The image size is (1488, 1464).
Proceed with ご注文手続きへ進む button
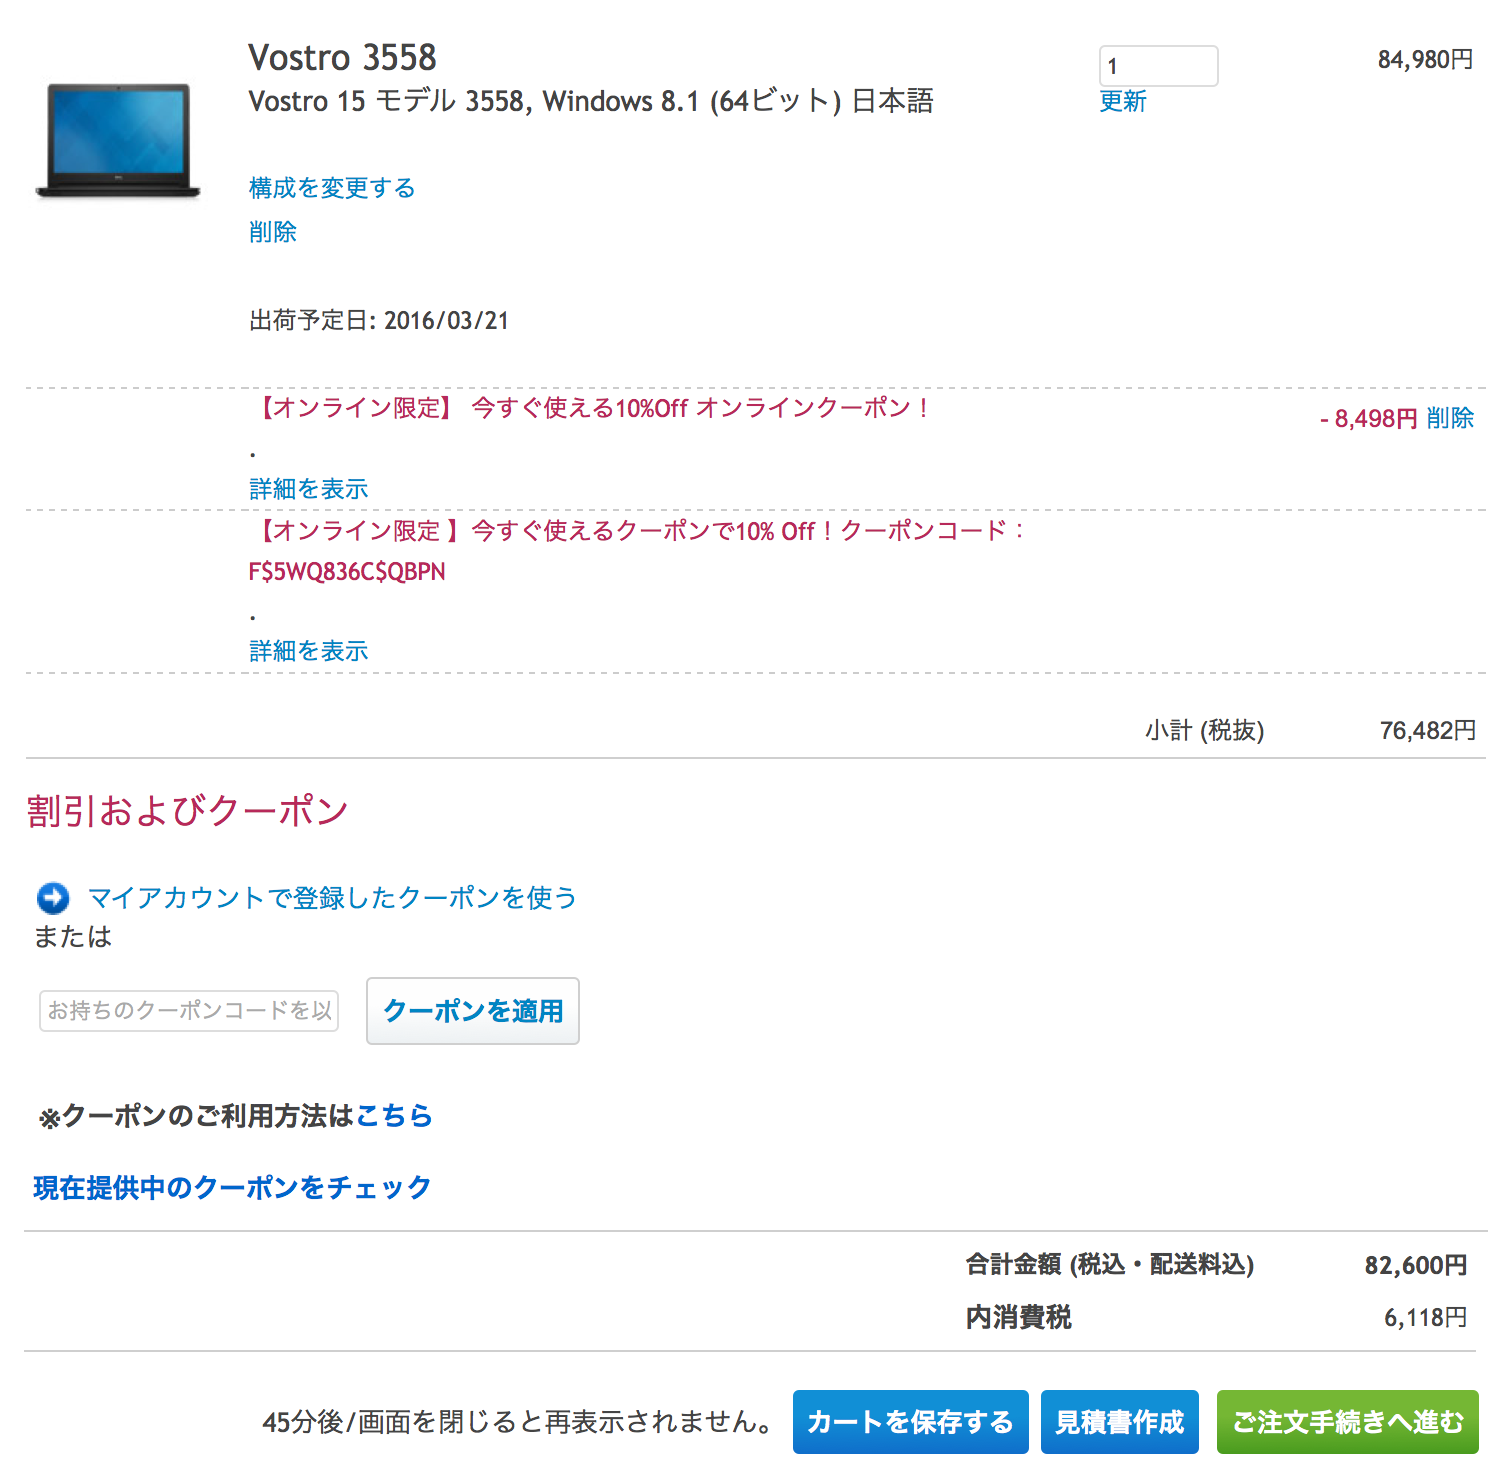tap(1348, 1422)
